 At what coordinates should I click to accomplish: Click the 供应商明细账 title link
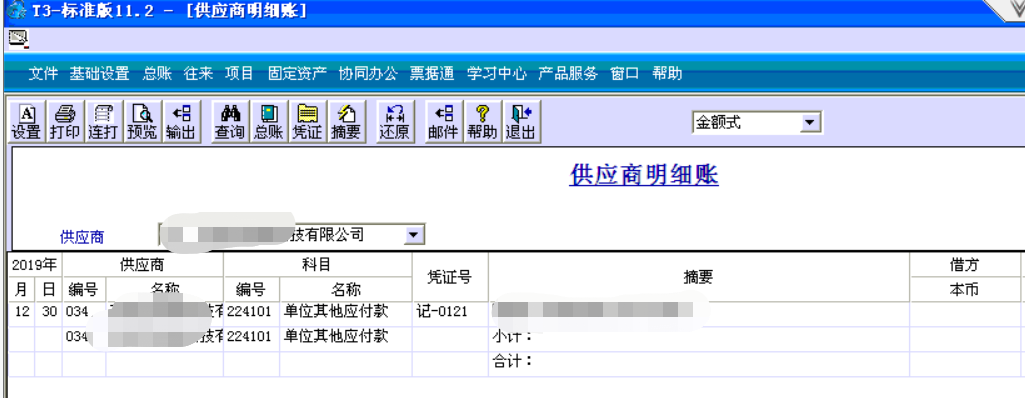[644, 175]
